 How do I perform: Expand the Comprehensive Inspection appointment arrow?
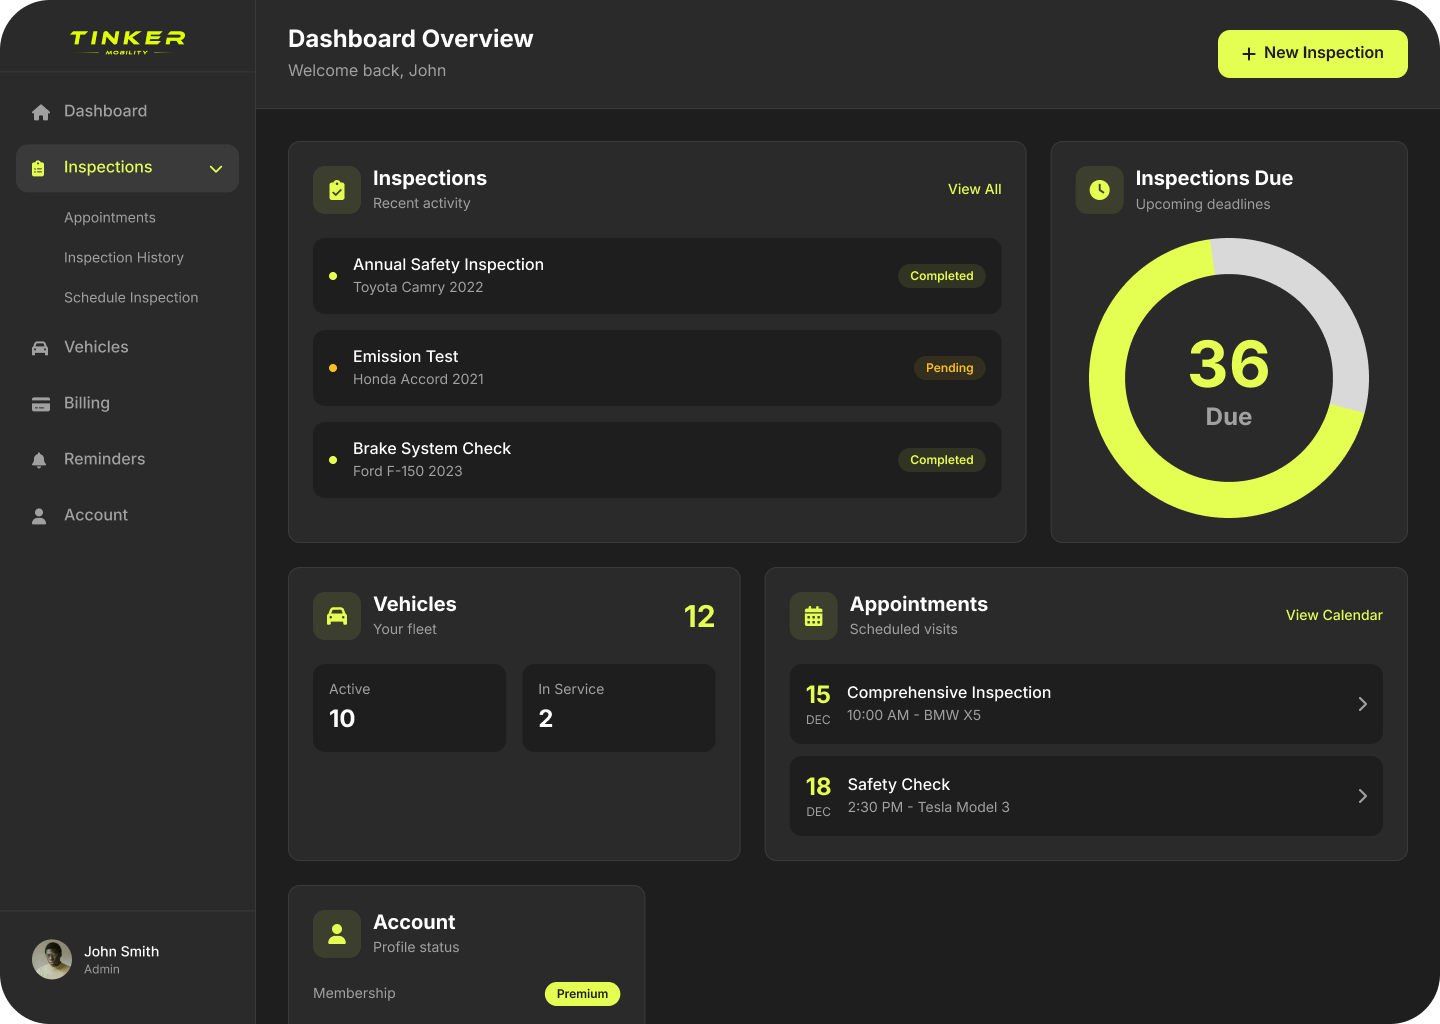pos(1362,704)
